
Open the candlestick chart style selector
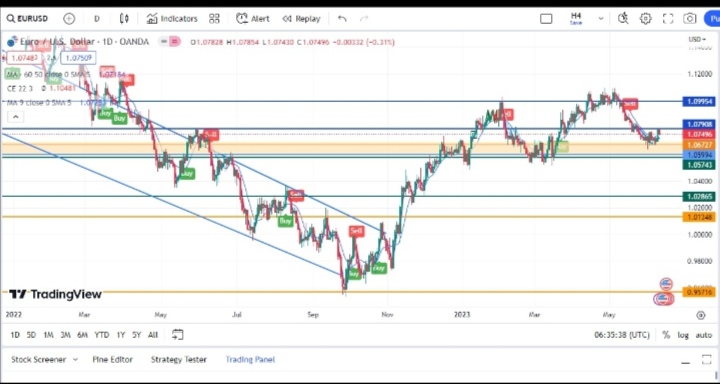[124, 19]
